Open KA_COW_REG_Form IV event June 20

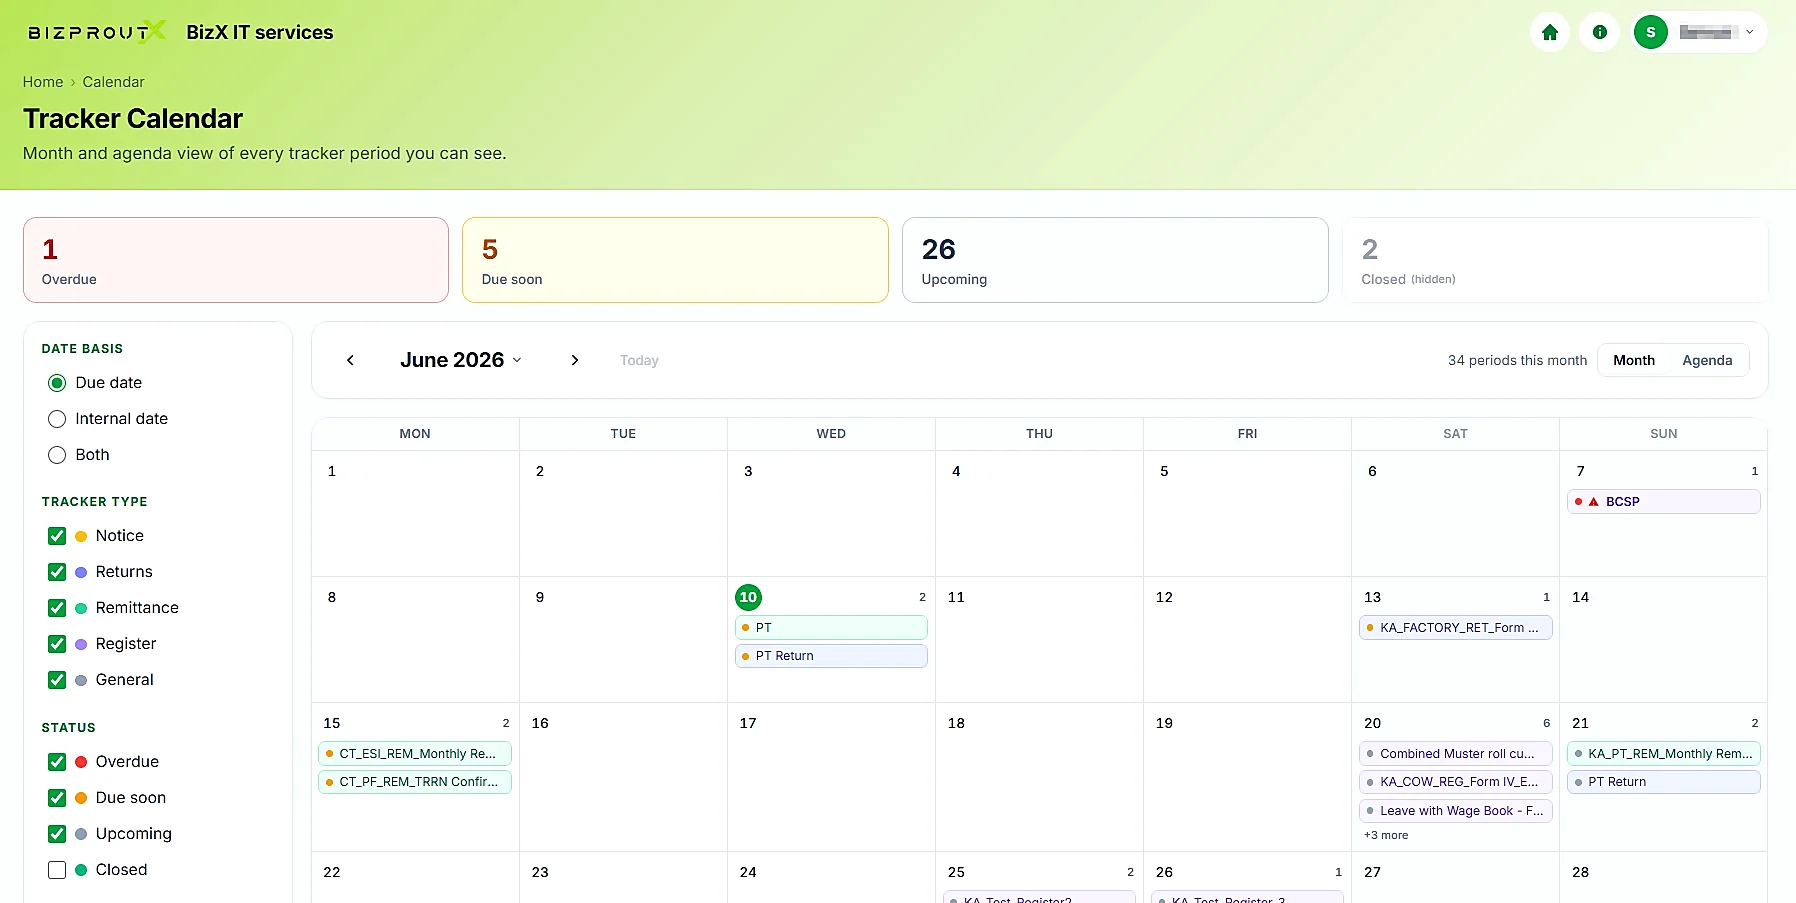[x=1455, y=782]
